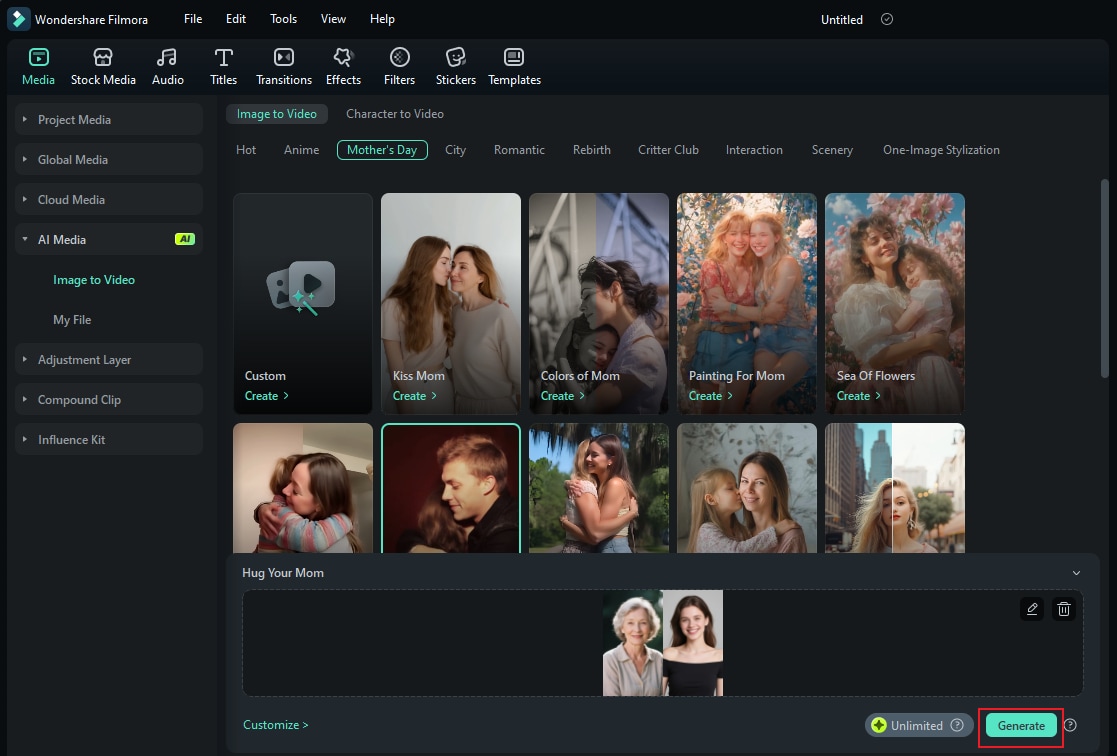Click the saved status check icon next to Untitled

pyautogui.click(x=887, y=19)
